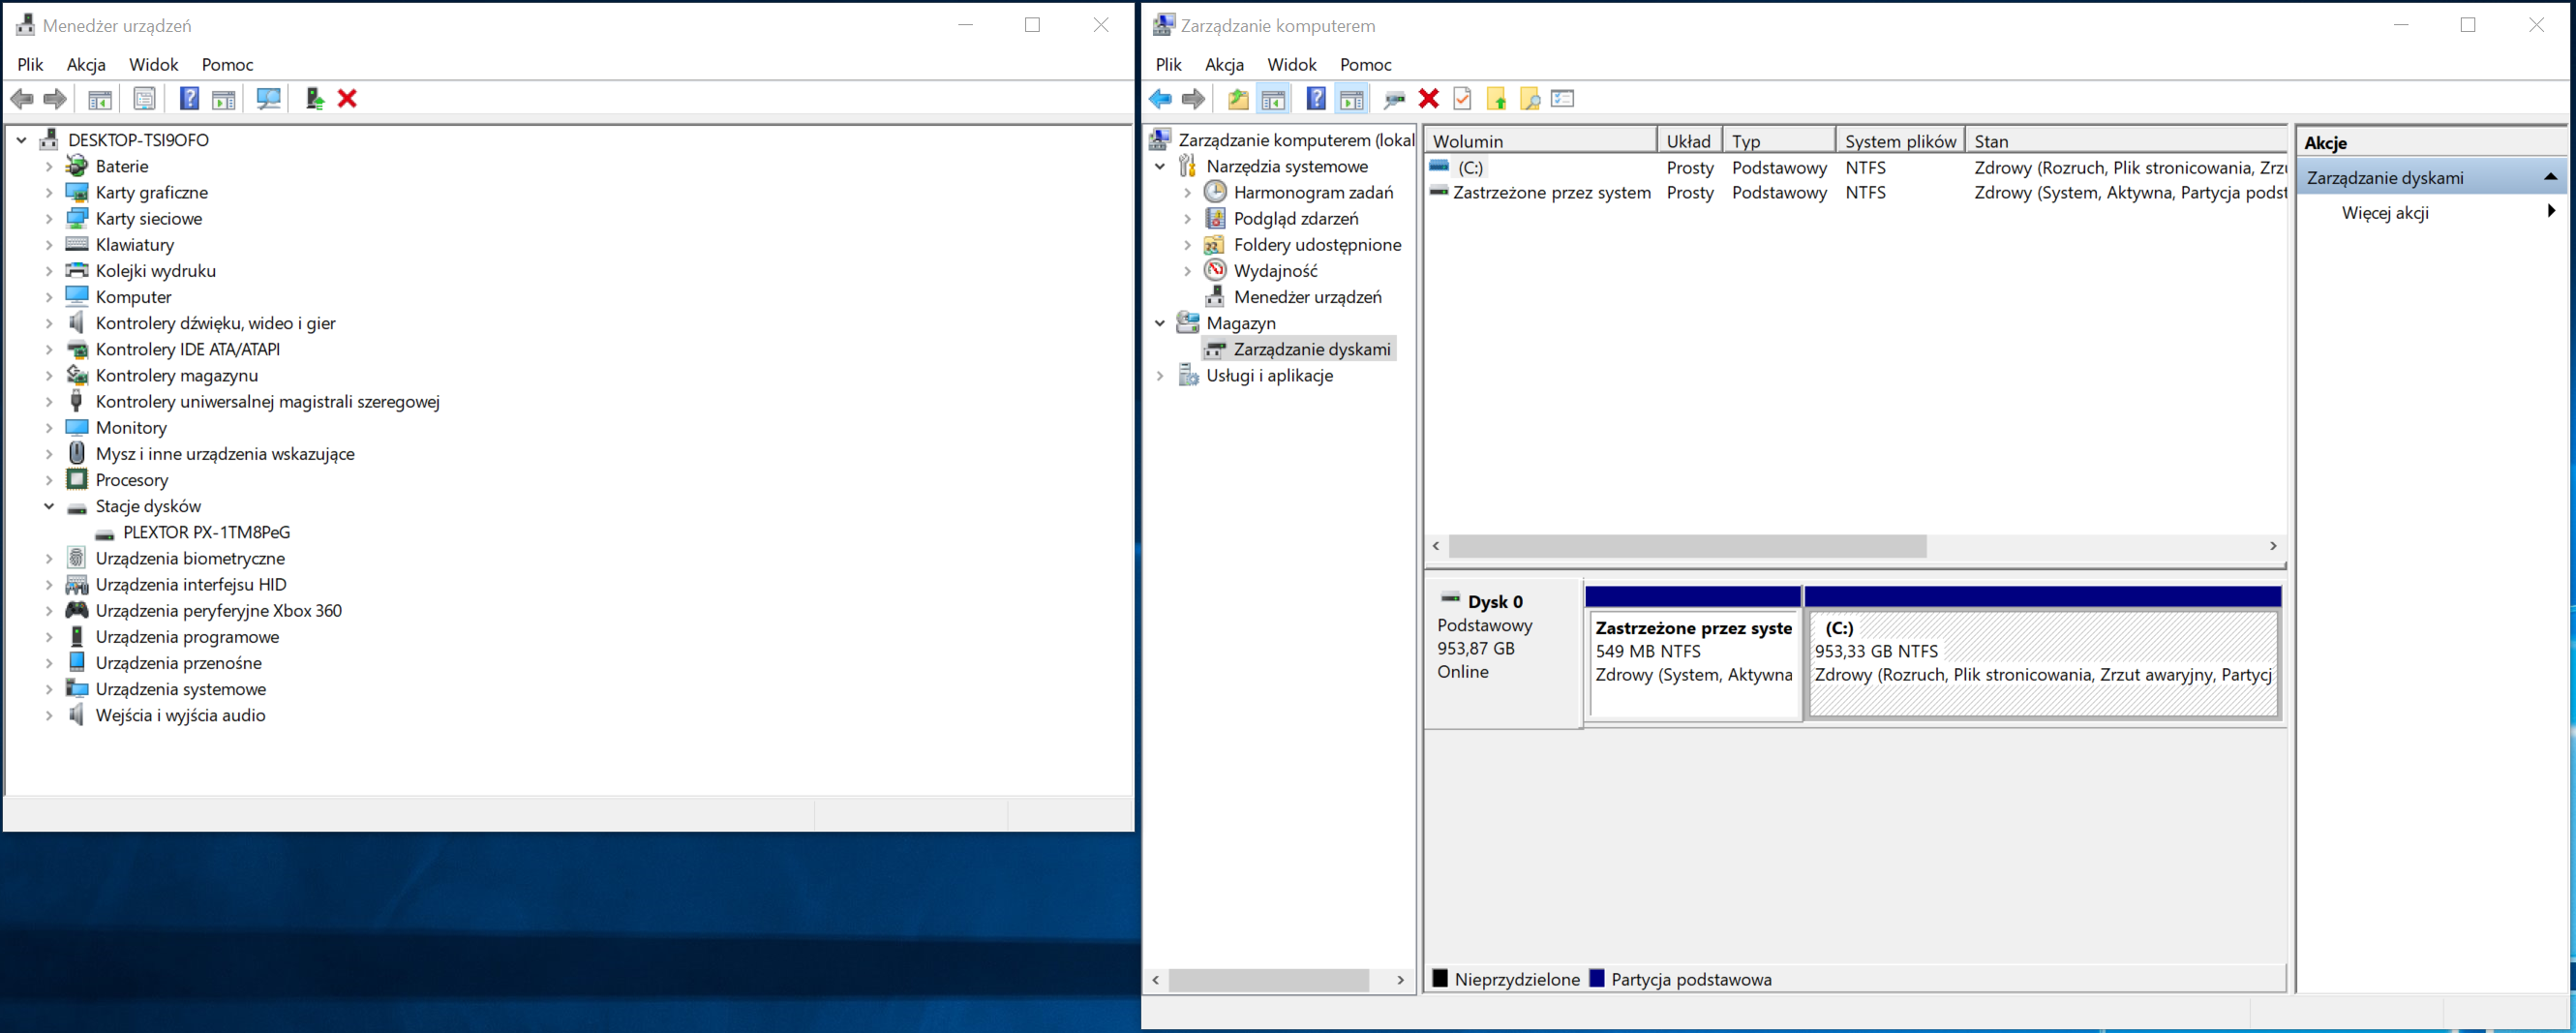The width and height of the screenshot is (2576, 1033).
Task: Toggle Show/Hide action pane in Zarządzanie komputerem
Action: point(1351,99)
